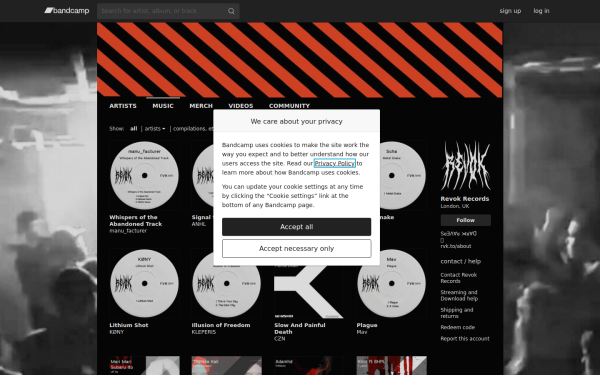Open the Signal album cover by ANHL

(202, 175)
